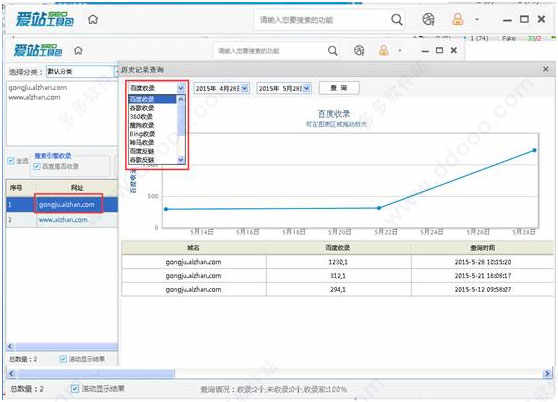Click the down arrow of the dropdown list scrollbar
Viewport: 558px width, 402px height.
click(181, 160)
